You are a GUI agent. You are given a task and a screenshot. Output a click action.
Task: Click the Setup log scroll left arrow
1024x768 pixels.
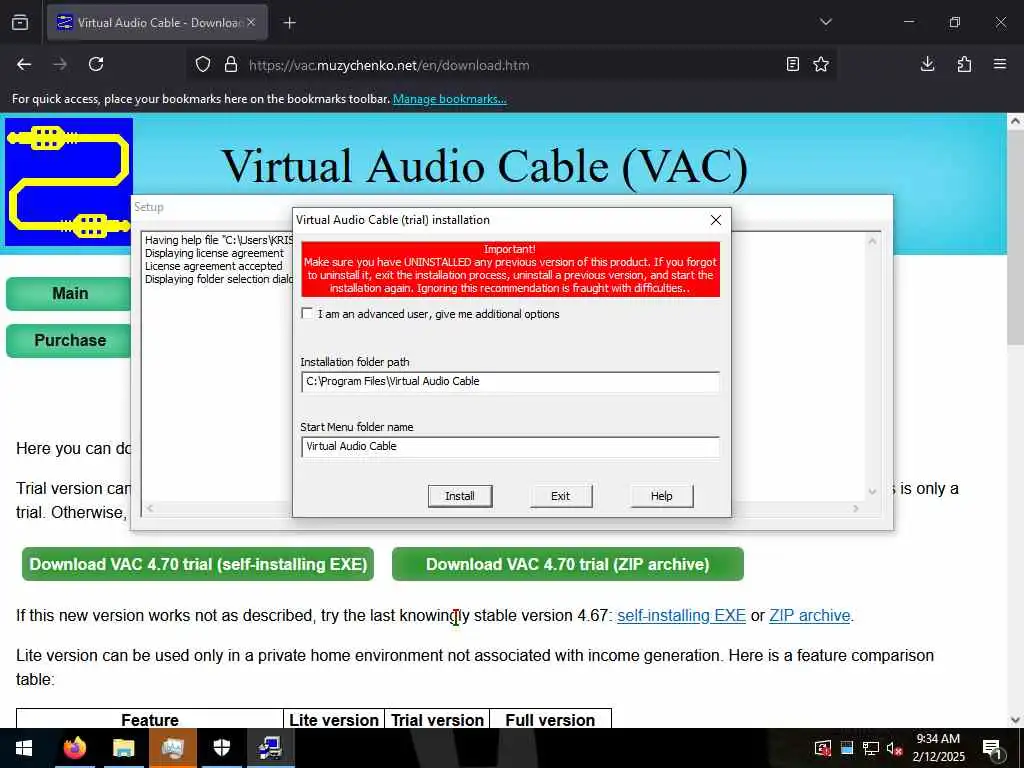coord(150,508)
